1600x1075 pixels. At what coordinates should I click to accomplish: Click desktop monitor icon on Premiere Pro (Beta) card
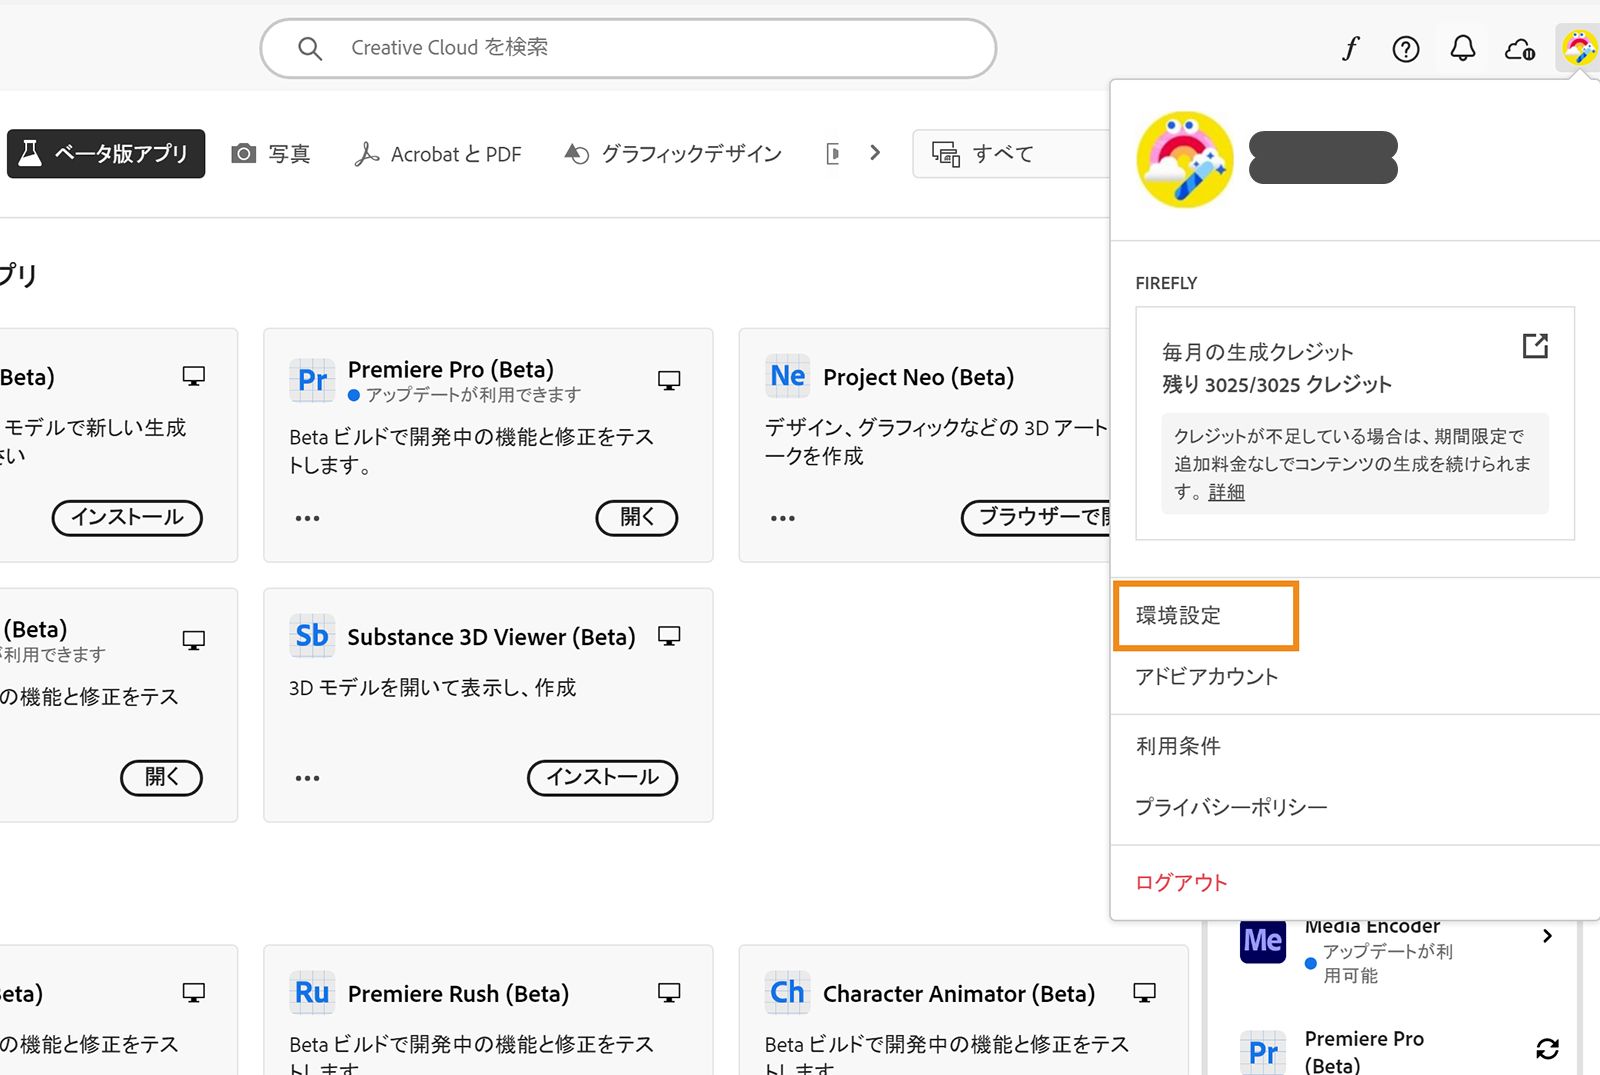point(669,380)
